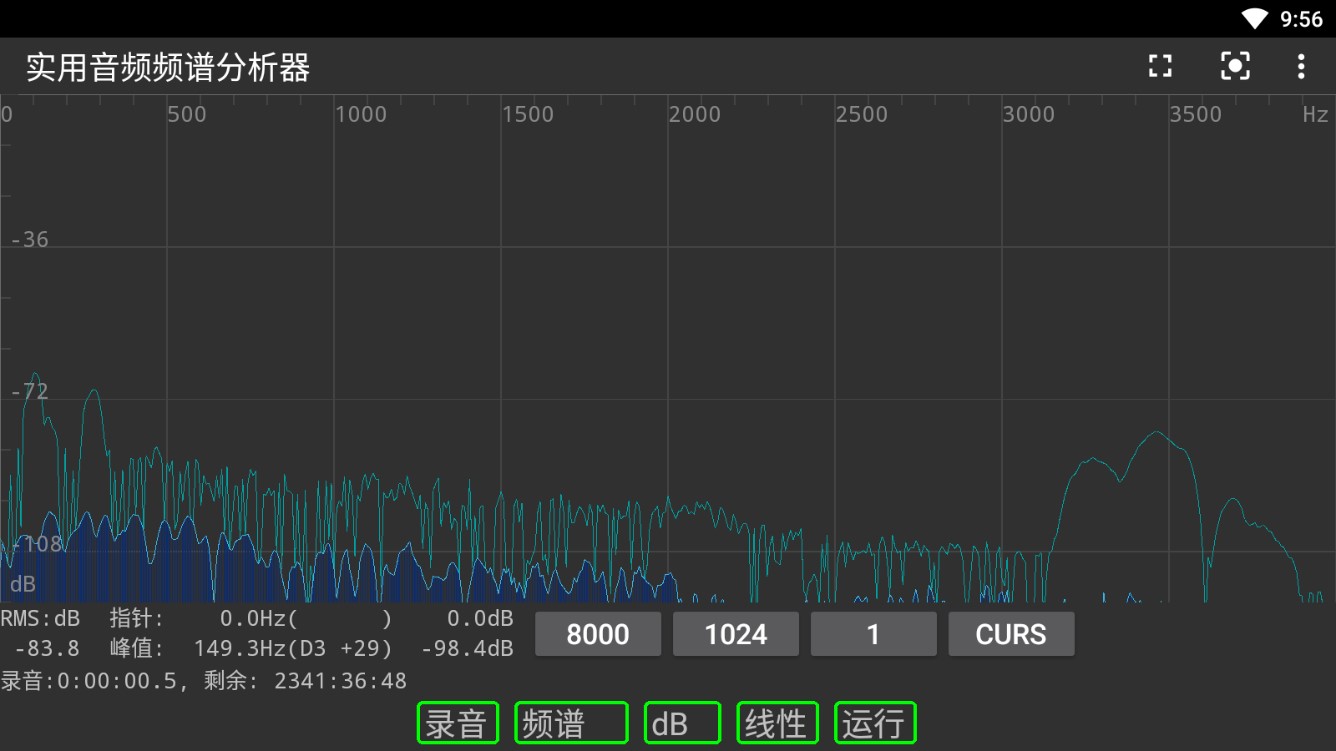Tap the -72 dB axis label

29,392
